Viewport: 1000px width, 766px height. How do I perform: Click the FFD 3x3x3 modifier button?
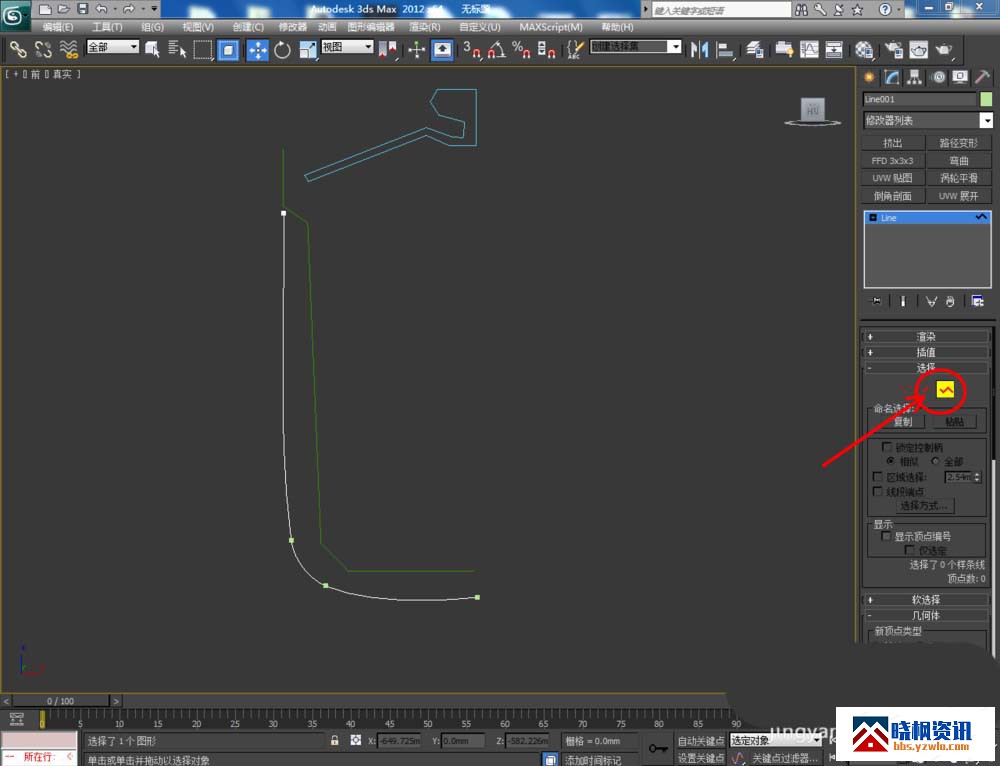click(892, 161)
